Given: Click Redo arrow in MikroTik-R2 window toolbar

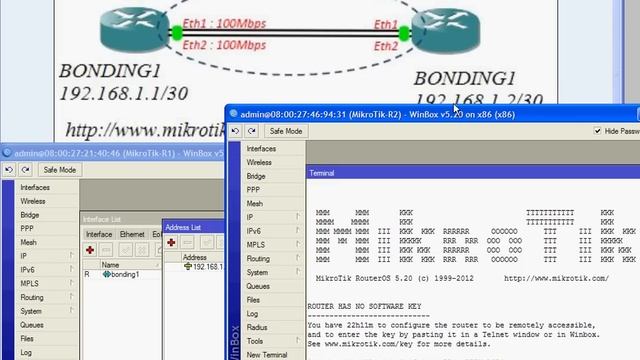Looking at the screenshot, I should click(252, 131).
